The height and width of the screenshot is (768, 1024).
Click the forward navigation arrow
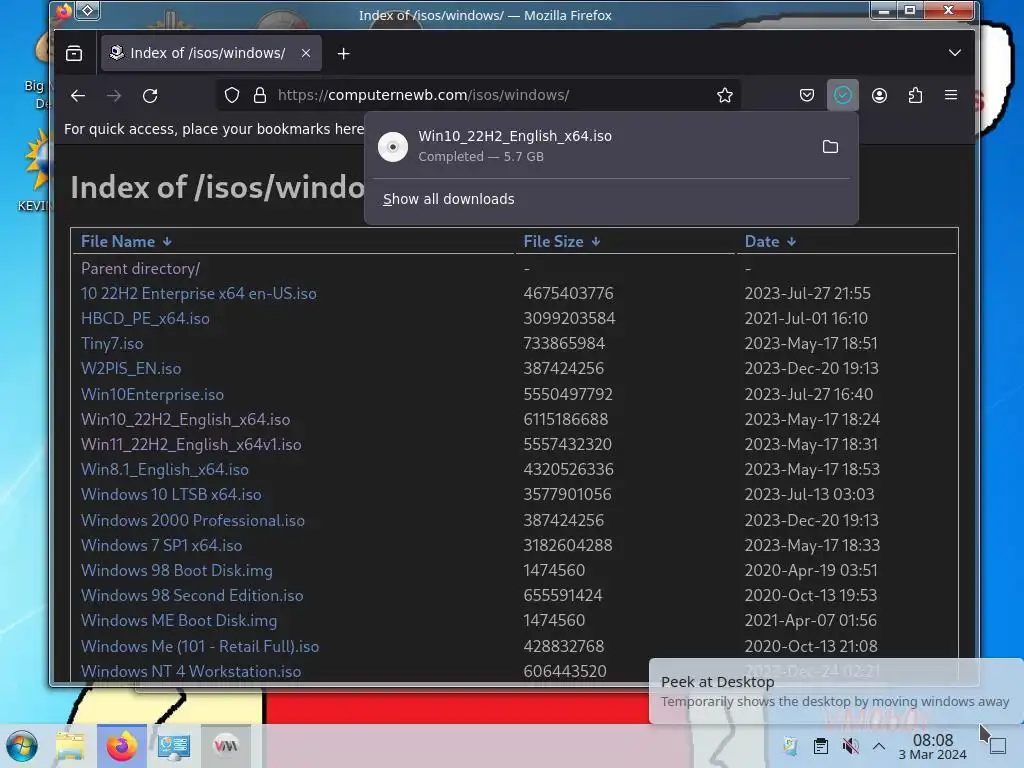[114, 95]
